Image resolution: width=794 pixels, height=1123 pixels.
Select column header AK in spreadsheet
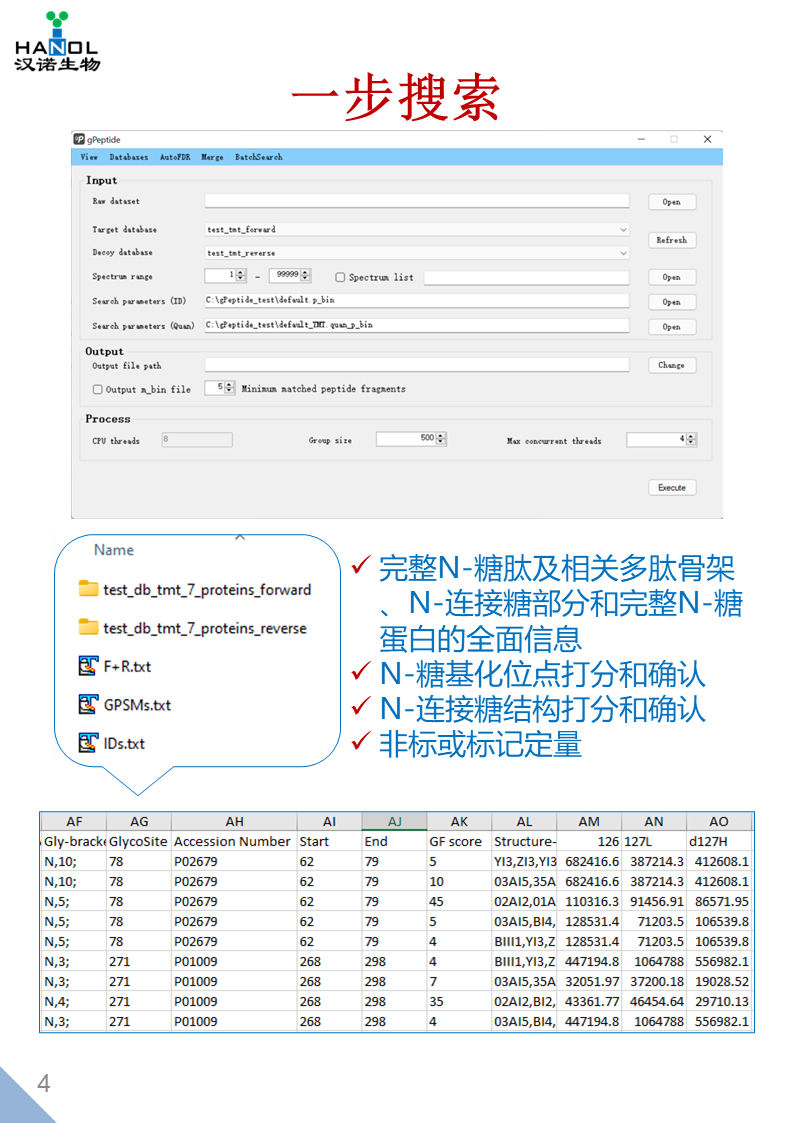[459, 821]
